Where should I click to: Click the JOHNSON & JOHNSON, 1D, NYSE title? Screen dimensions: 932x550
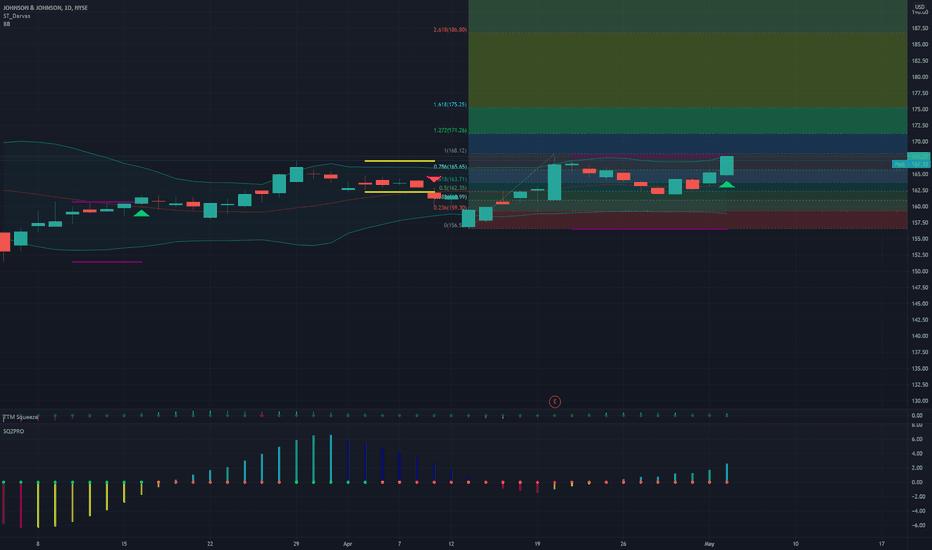(x=45, y=8)
